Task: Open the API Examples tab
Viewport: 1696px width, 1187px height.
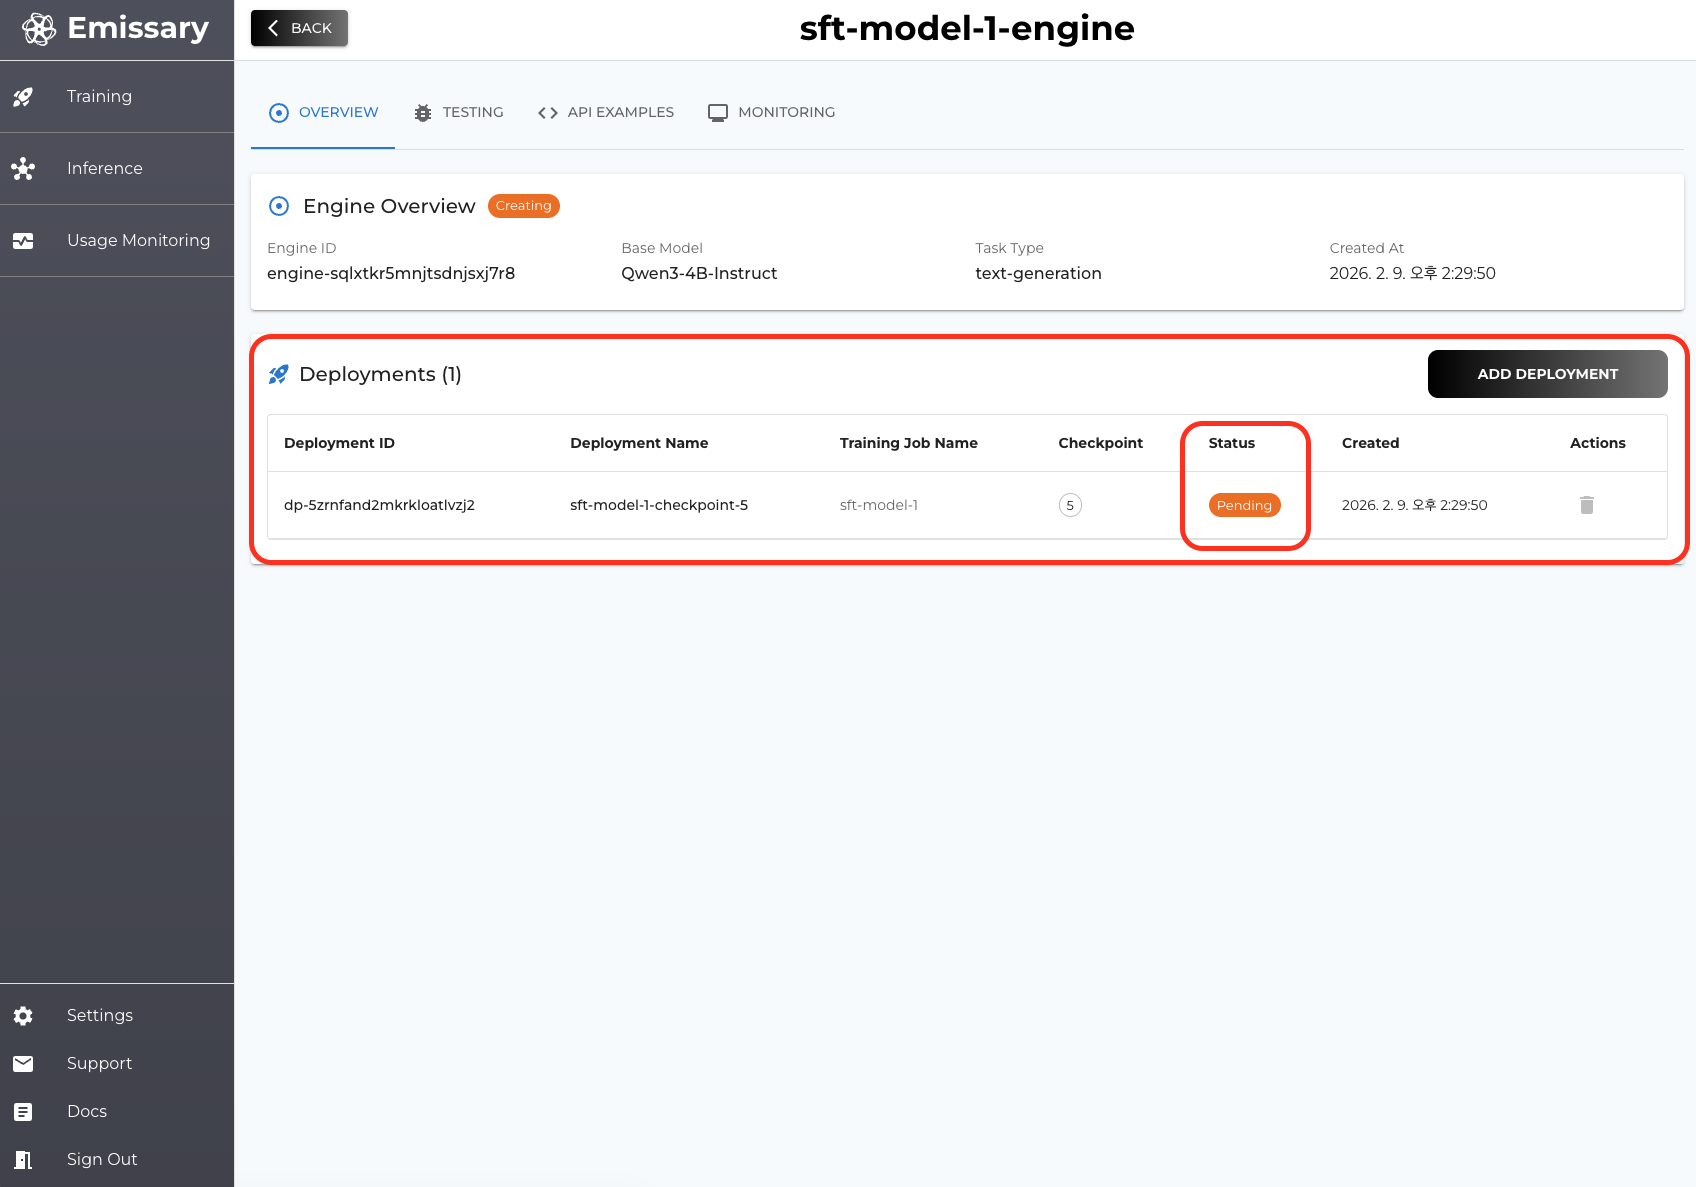Action: coord(606,112)
